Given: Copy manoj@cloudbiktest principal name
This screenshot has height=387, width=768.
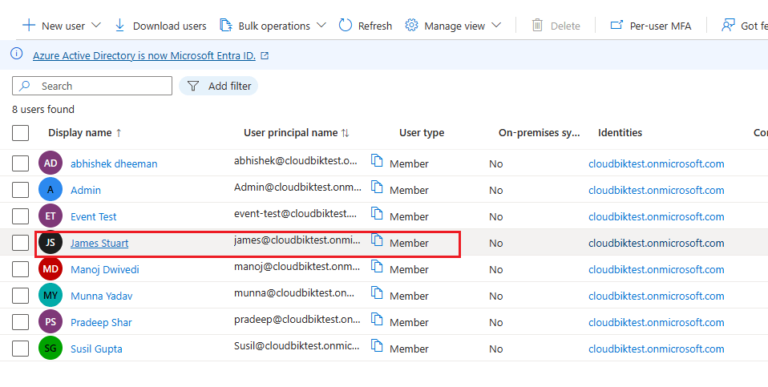Looking at the screenshot, I should coord(377,266).
